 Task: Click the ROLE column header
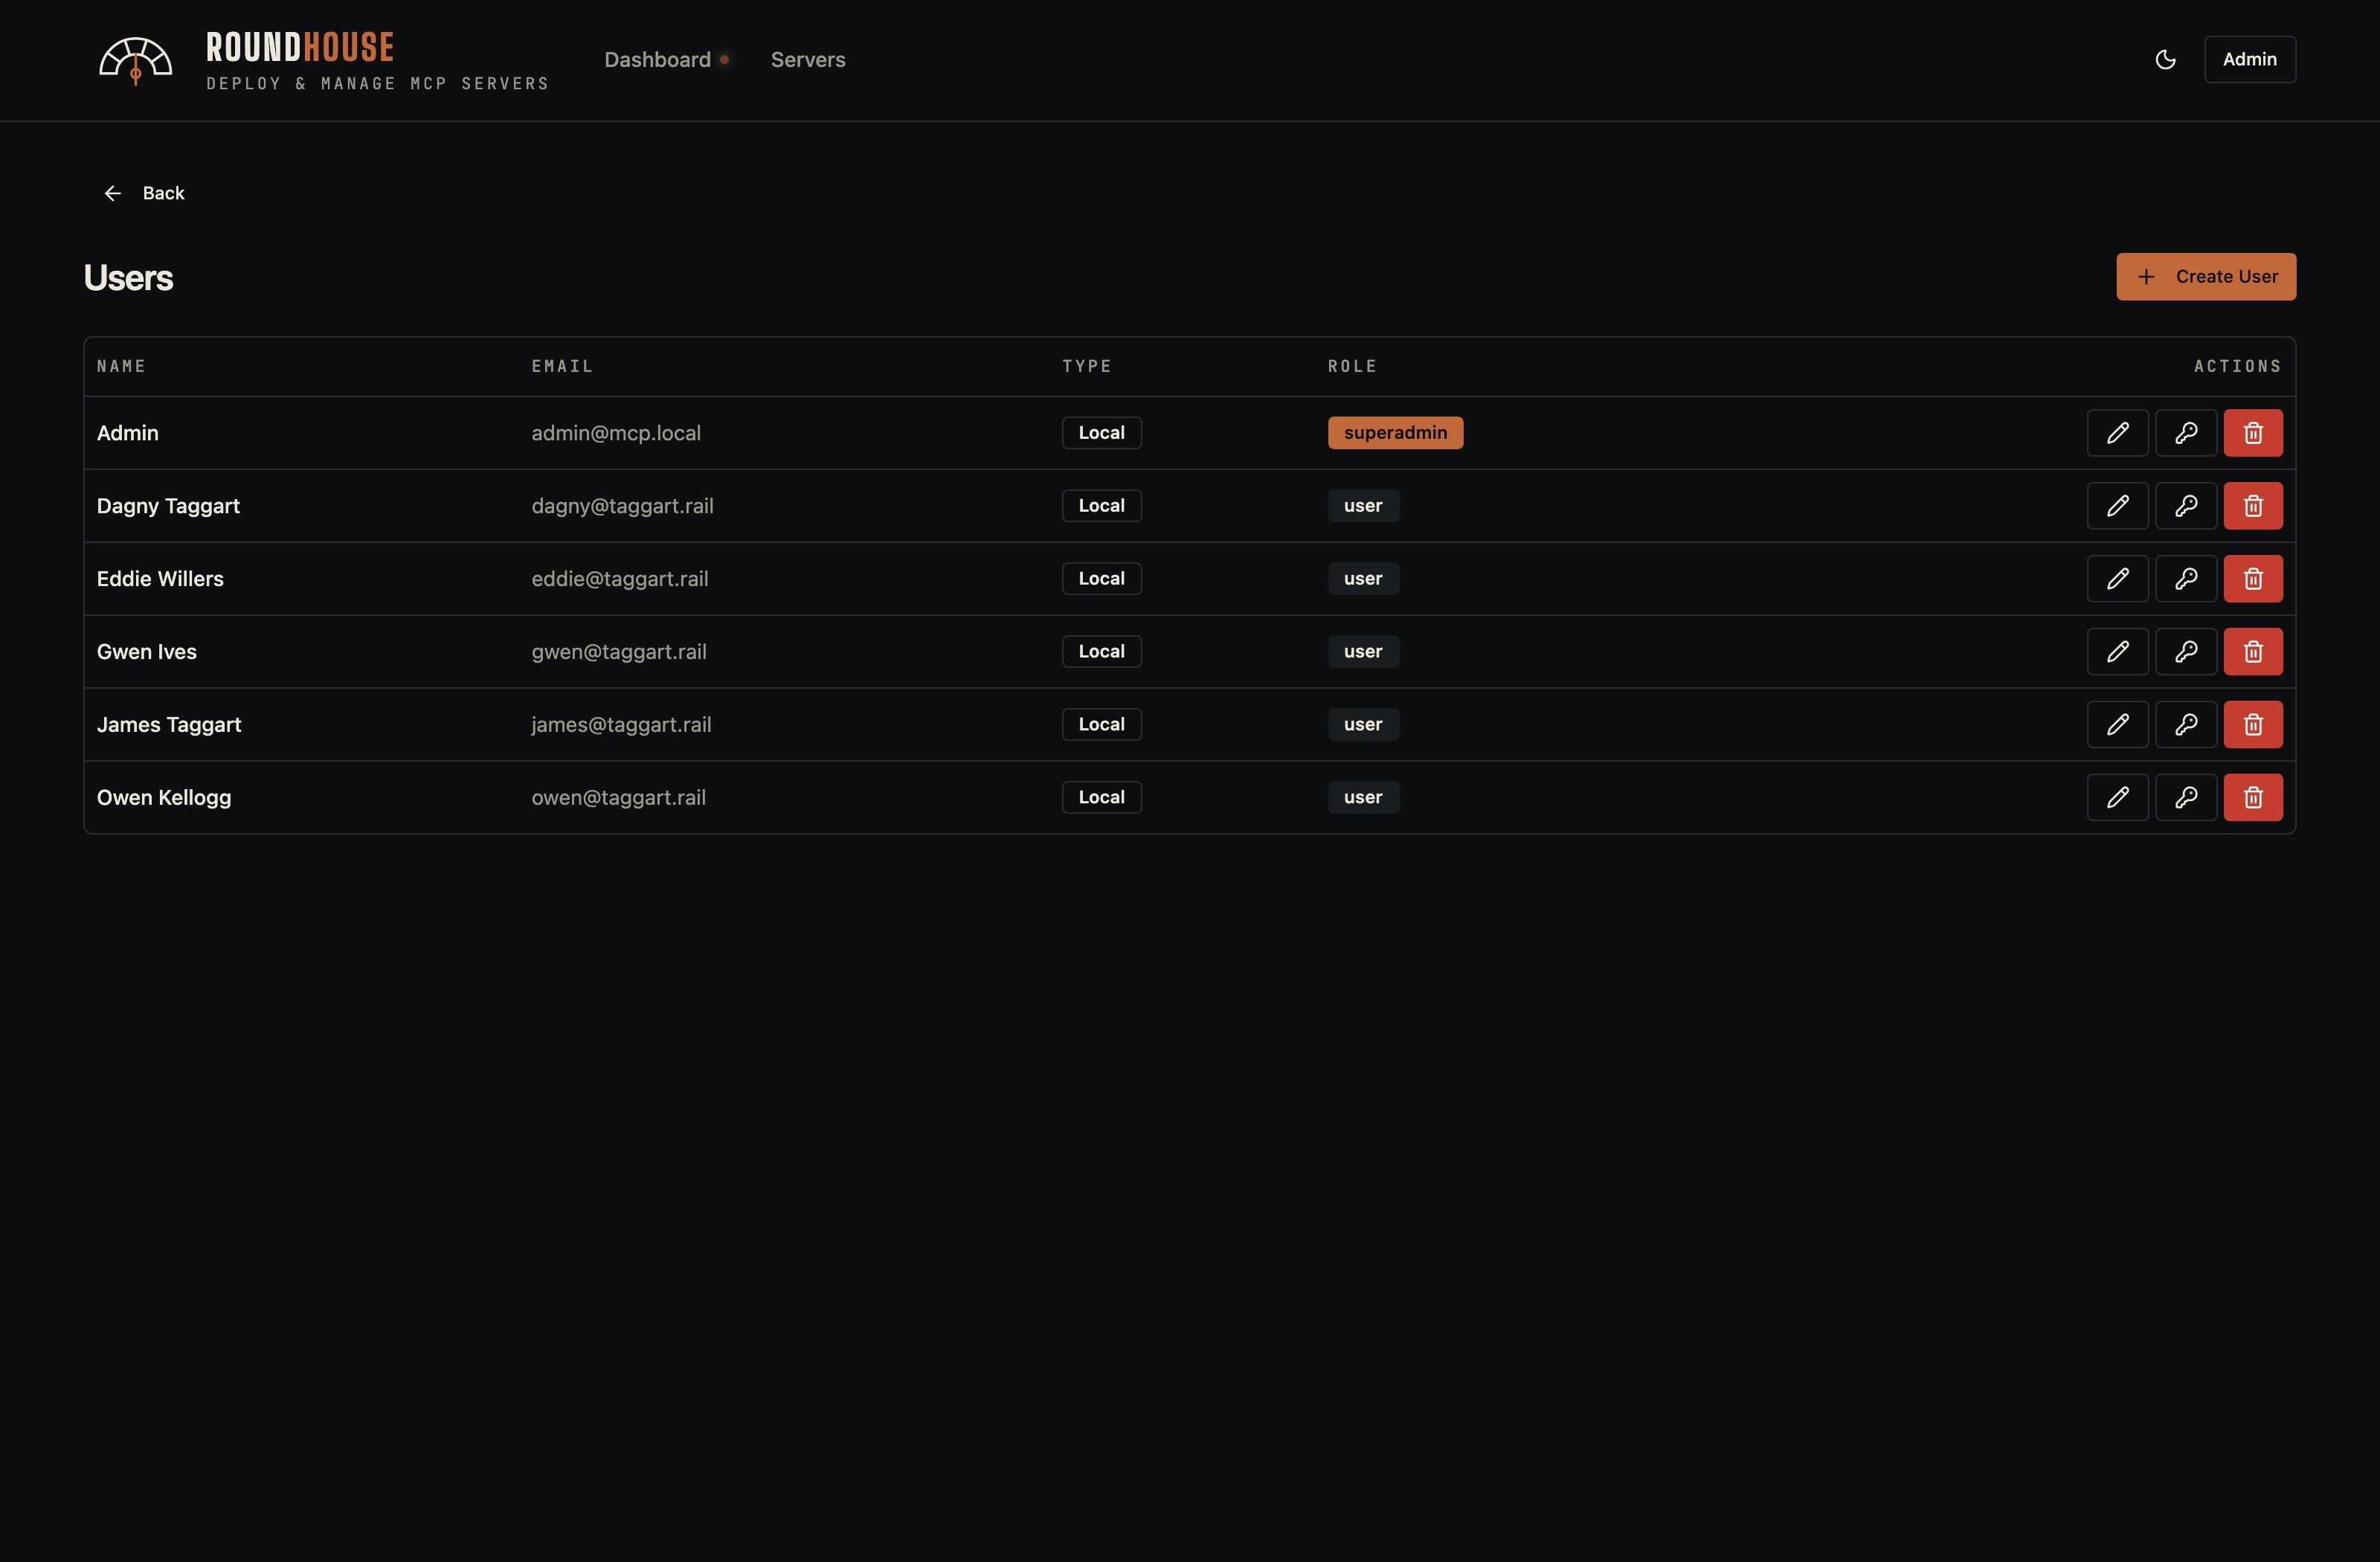pos(1352,366)
